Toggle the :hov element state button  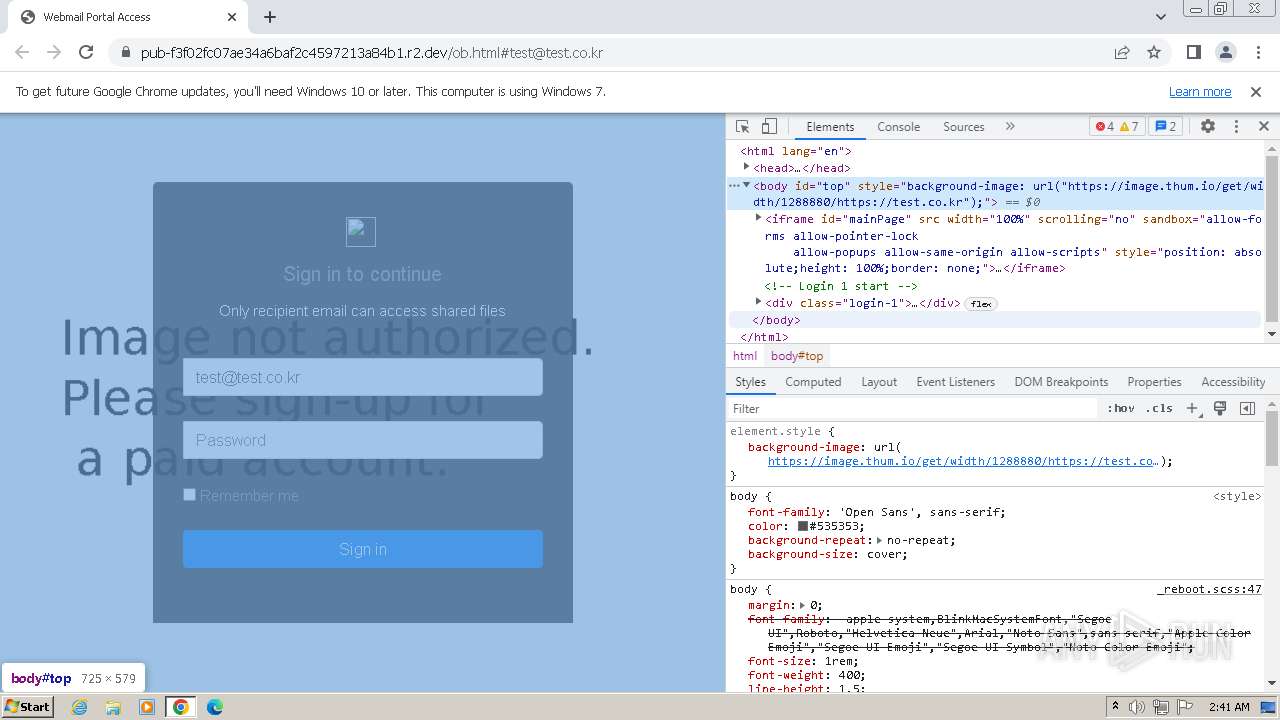(x=1121, y=409)
